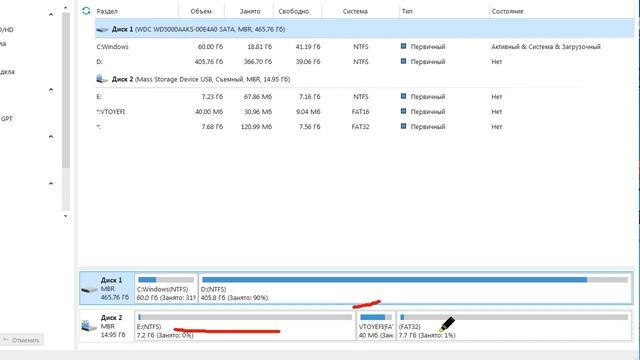Select the Диск 2 MBR 14.95 Гб block in disk map
The height and width of the screenshot is (360, 640).
click(x=107, y=326)
